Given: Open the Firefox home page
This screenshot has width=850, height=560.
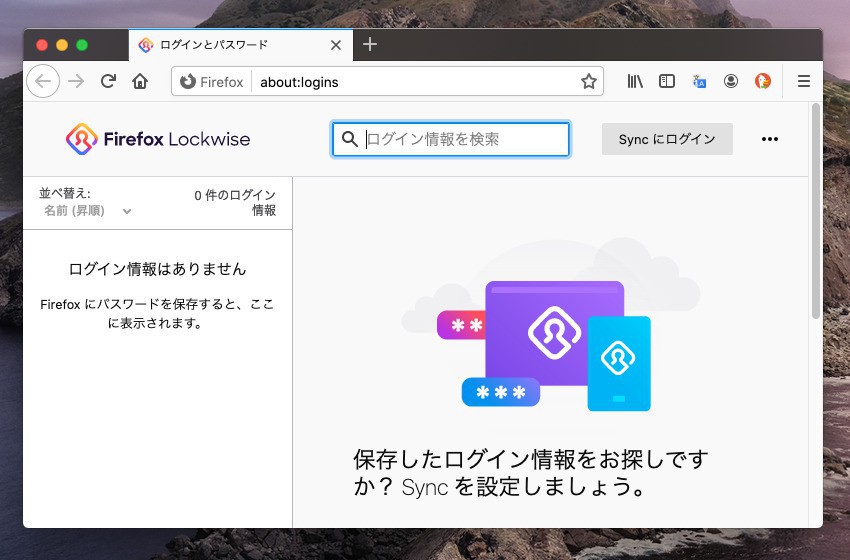Looking at the screenshot, I should (x=140, y=81).
